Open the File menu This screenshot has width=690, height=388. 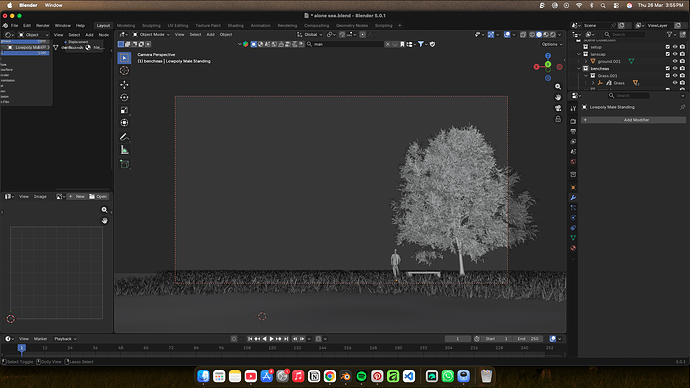click(x=15, y=26)
